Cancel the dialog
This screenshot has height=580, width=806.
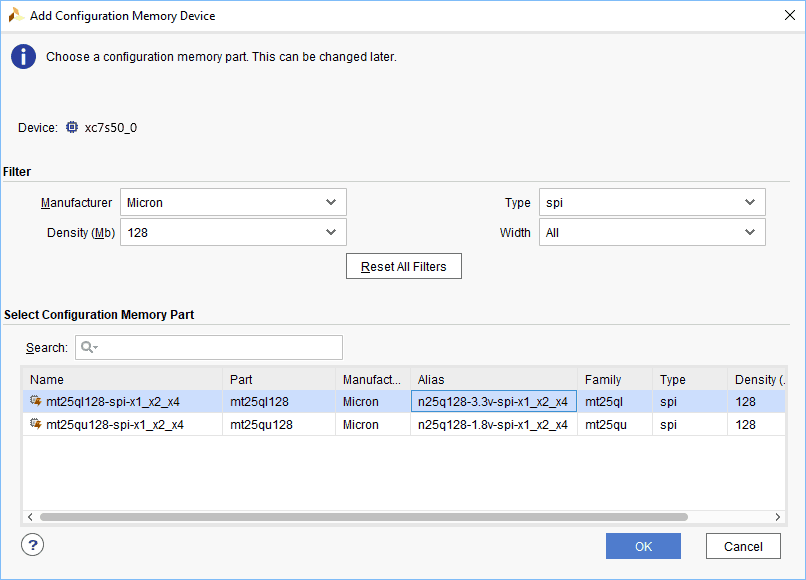coord(743,546)
